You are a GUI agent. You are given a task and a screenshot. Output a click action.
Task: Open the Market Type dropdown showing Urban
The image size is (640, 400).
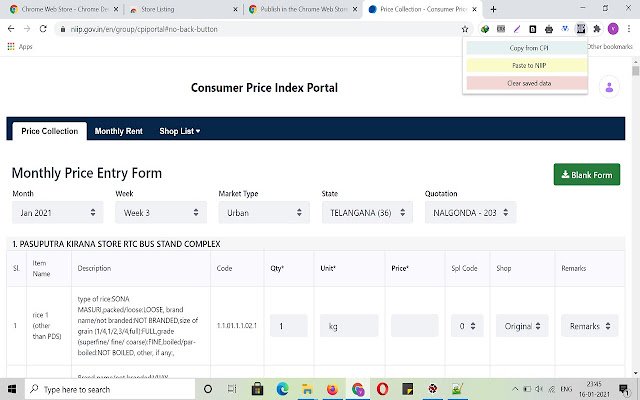pos(264,212)
